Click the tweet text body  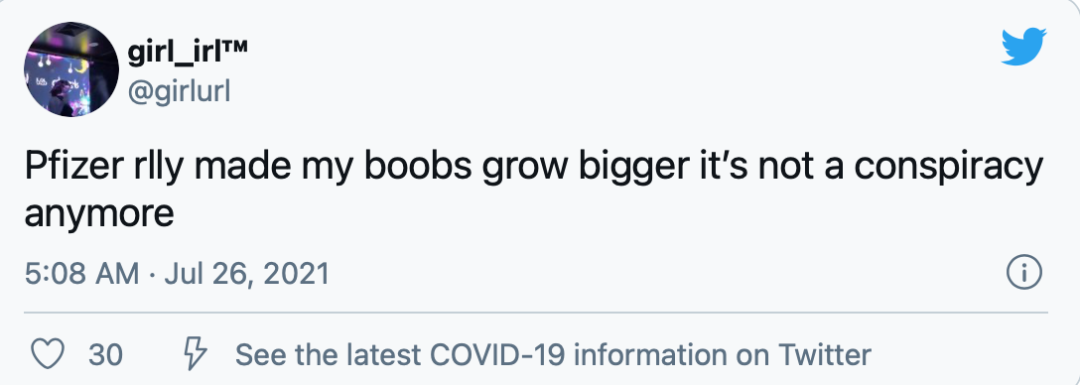[533, 189]
